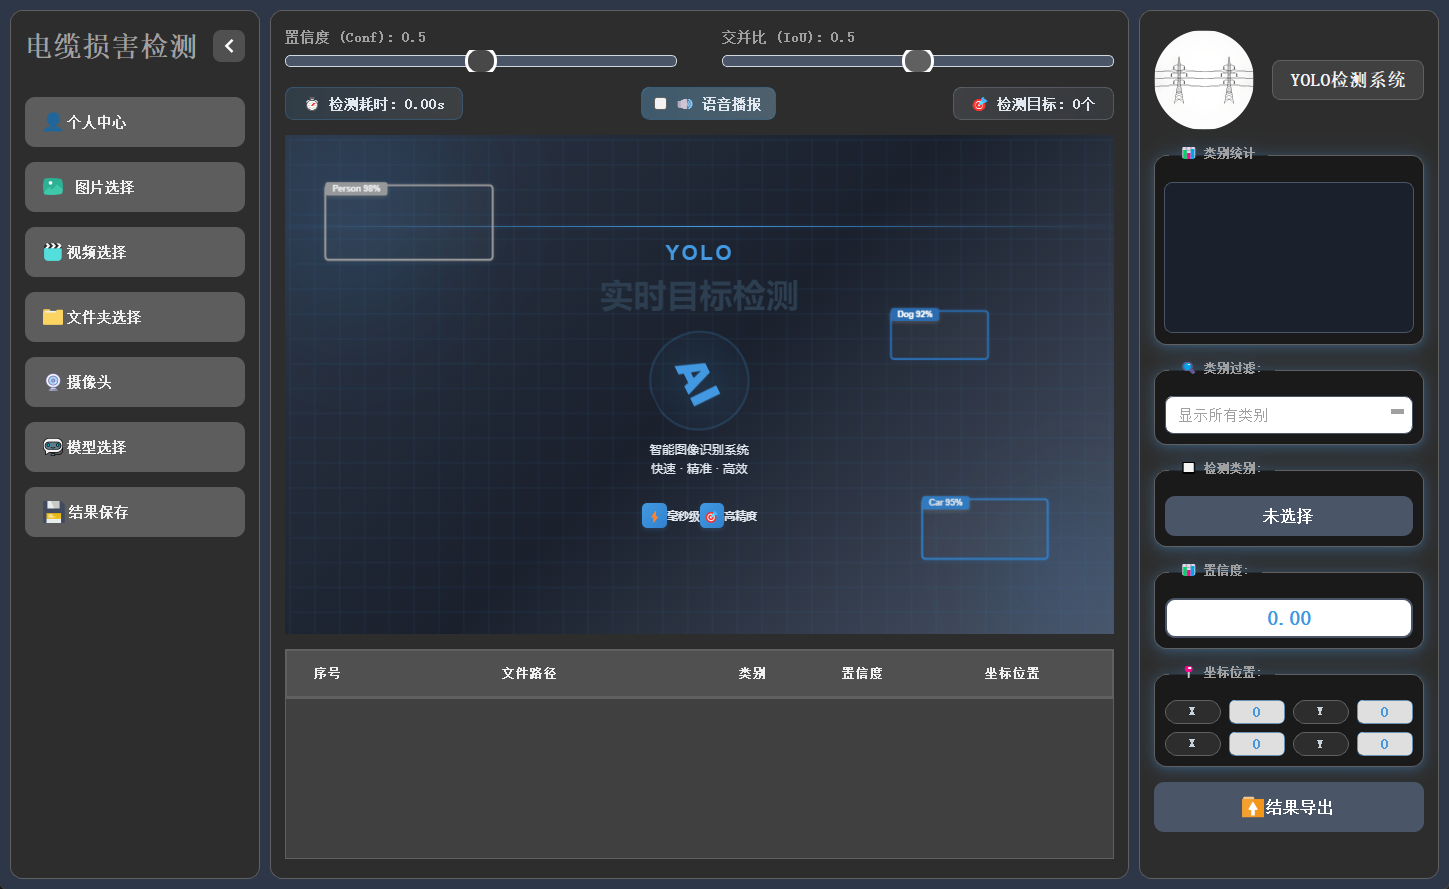The width and height of the screenshot is (1449, 889).
Task: Click the folder icon in 文件夹选择
Action: (53, 317)
